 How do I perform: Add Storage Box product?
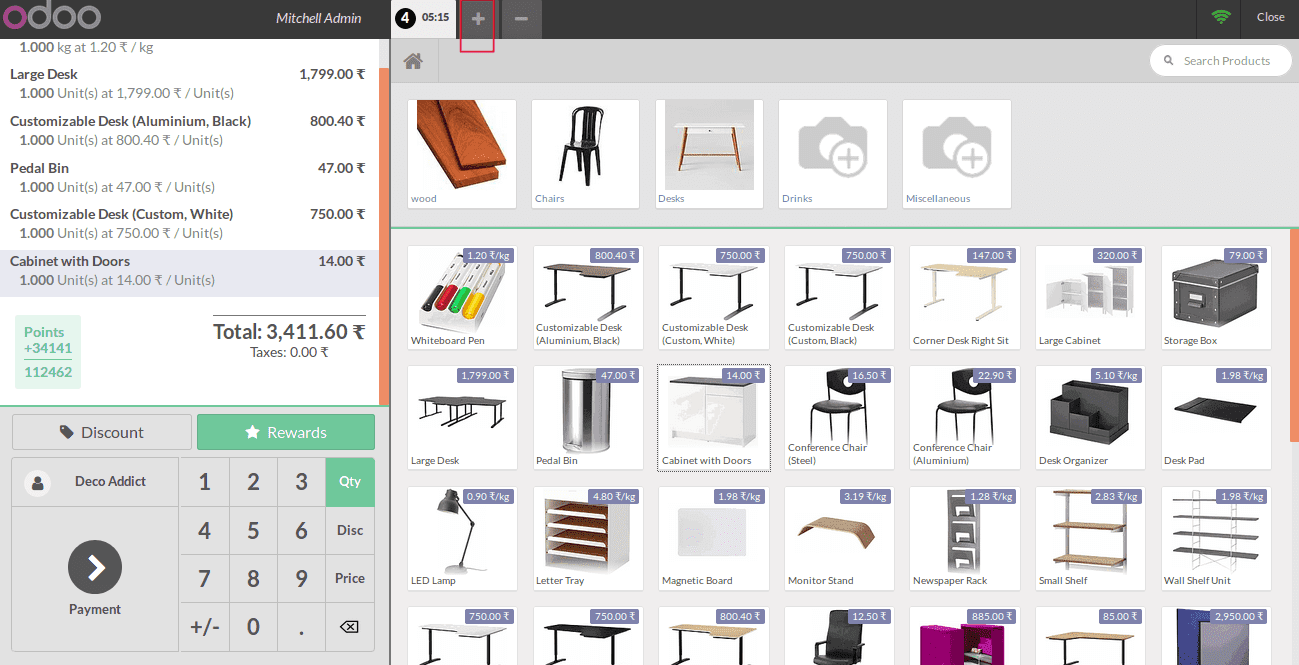tap(1216, 298)
